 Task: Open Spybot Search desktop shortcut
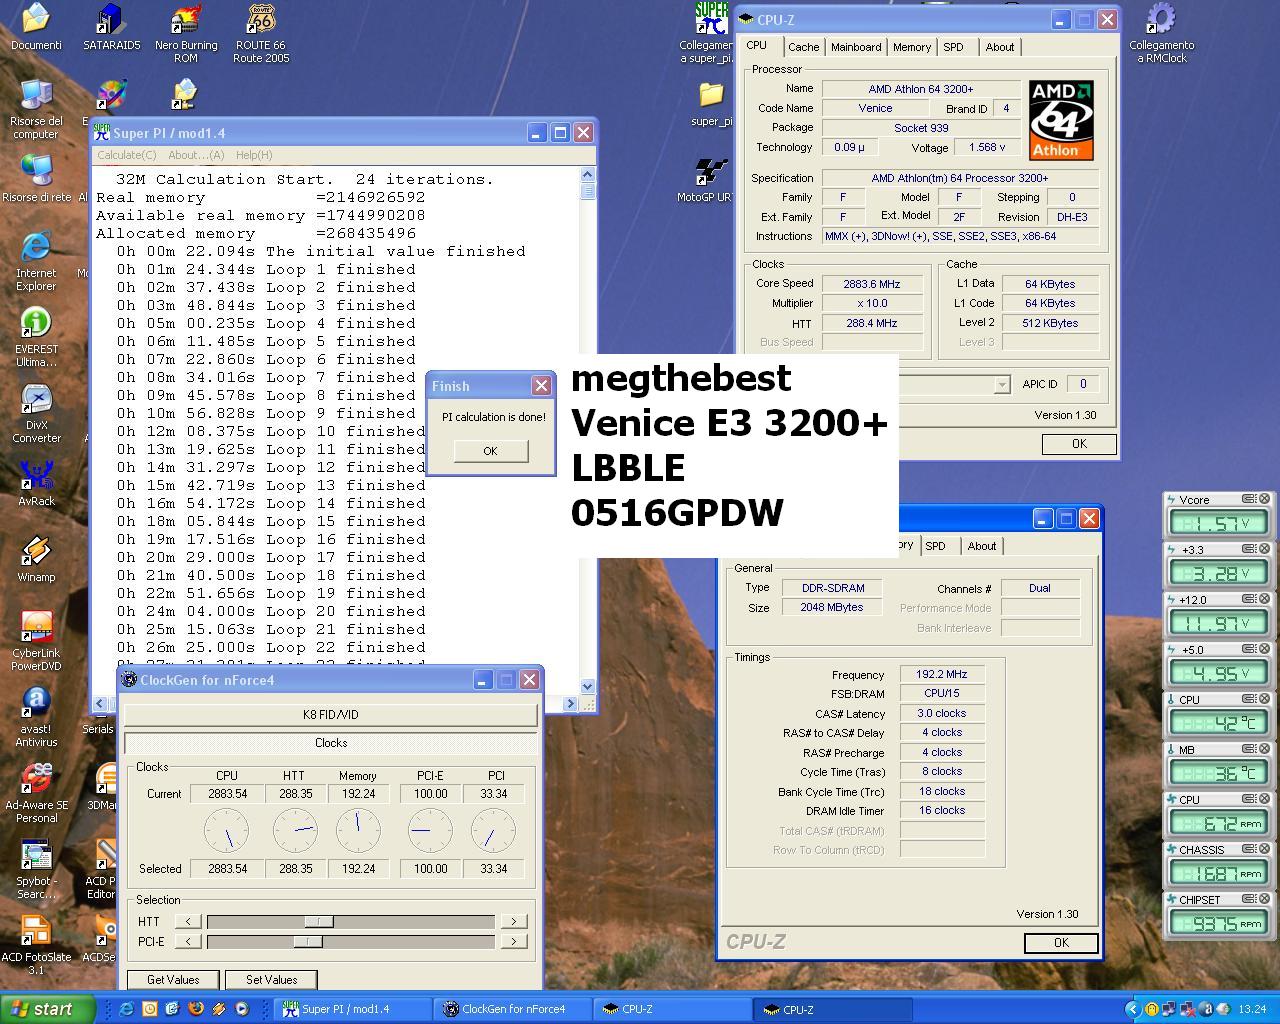(x=36, y=869)
